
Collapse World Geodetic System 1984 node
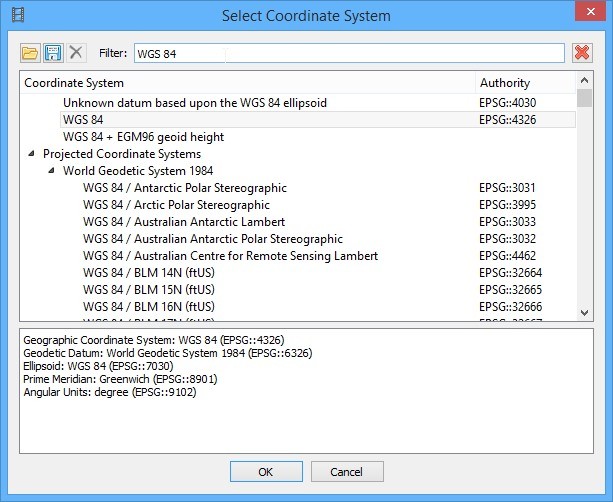51,170
